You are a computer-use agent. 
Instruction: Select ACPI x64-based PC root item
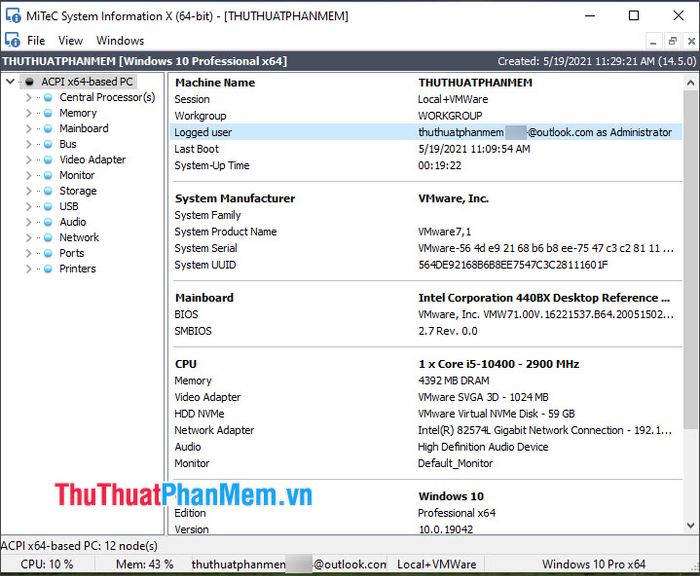coord(87,82)
